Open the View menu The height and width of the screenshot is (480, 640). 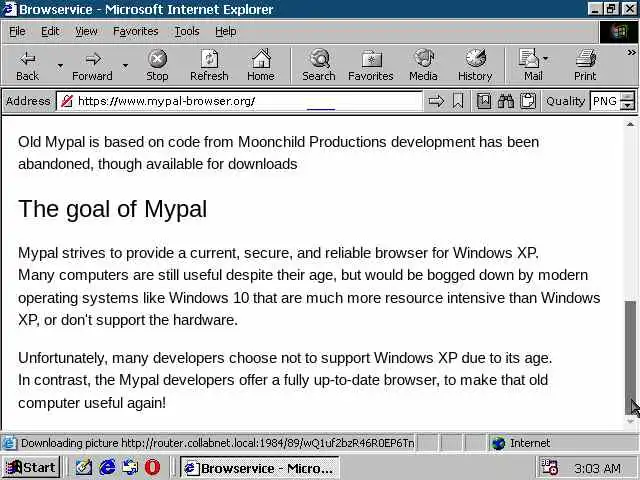86,31
